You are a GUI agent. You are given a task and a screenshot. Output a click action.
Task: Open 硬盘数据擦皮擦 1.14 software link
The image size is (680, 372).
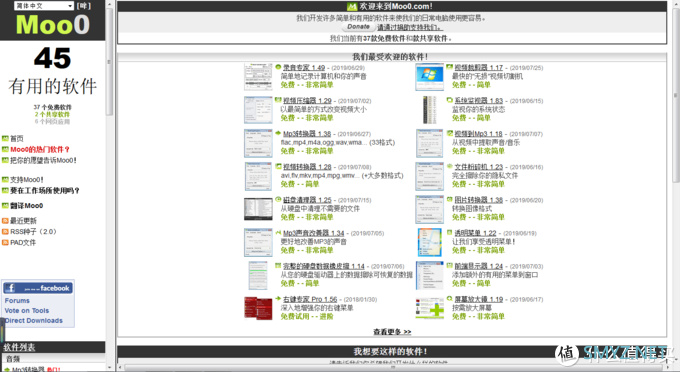[324, 266]
